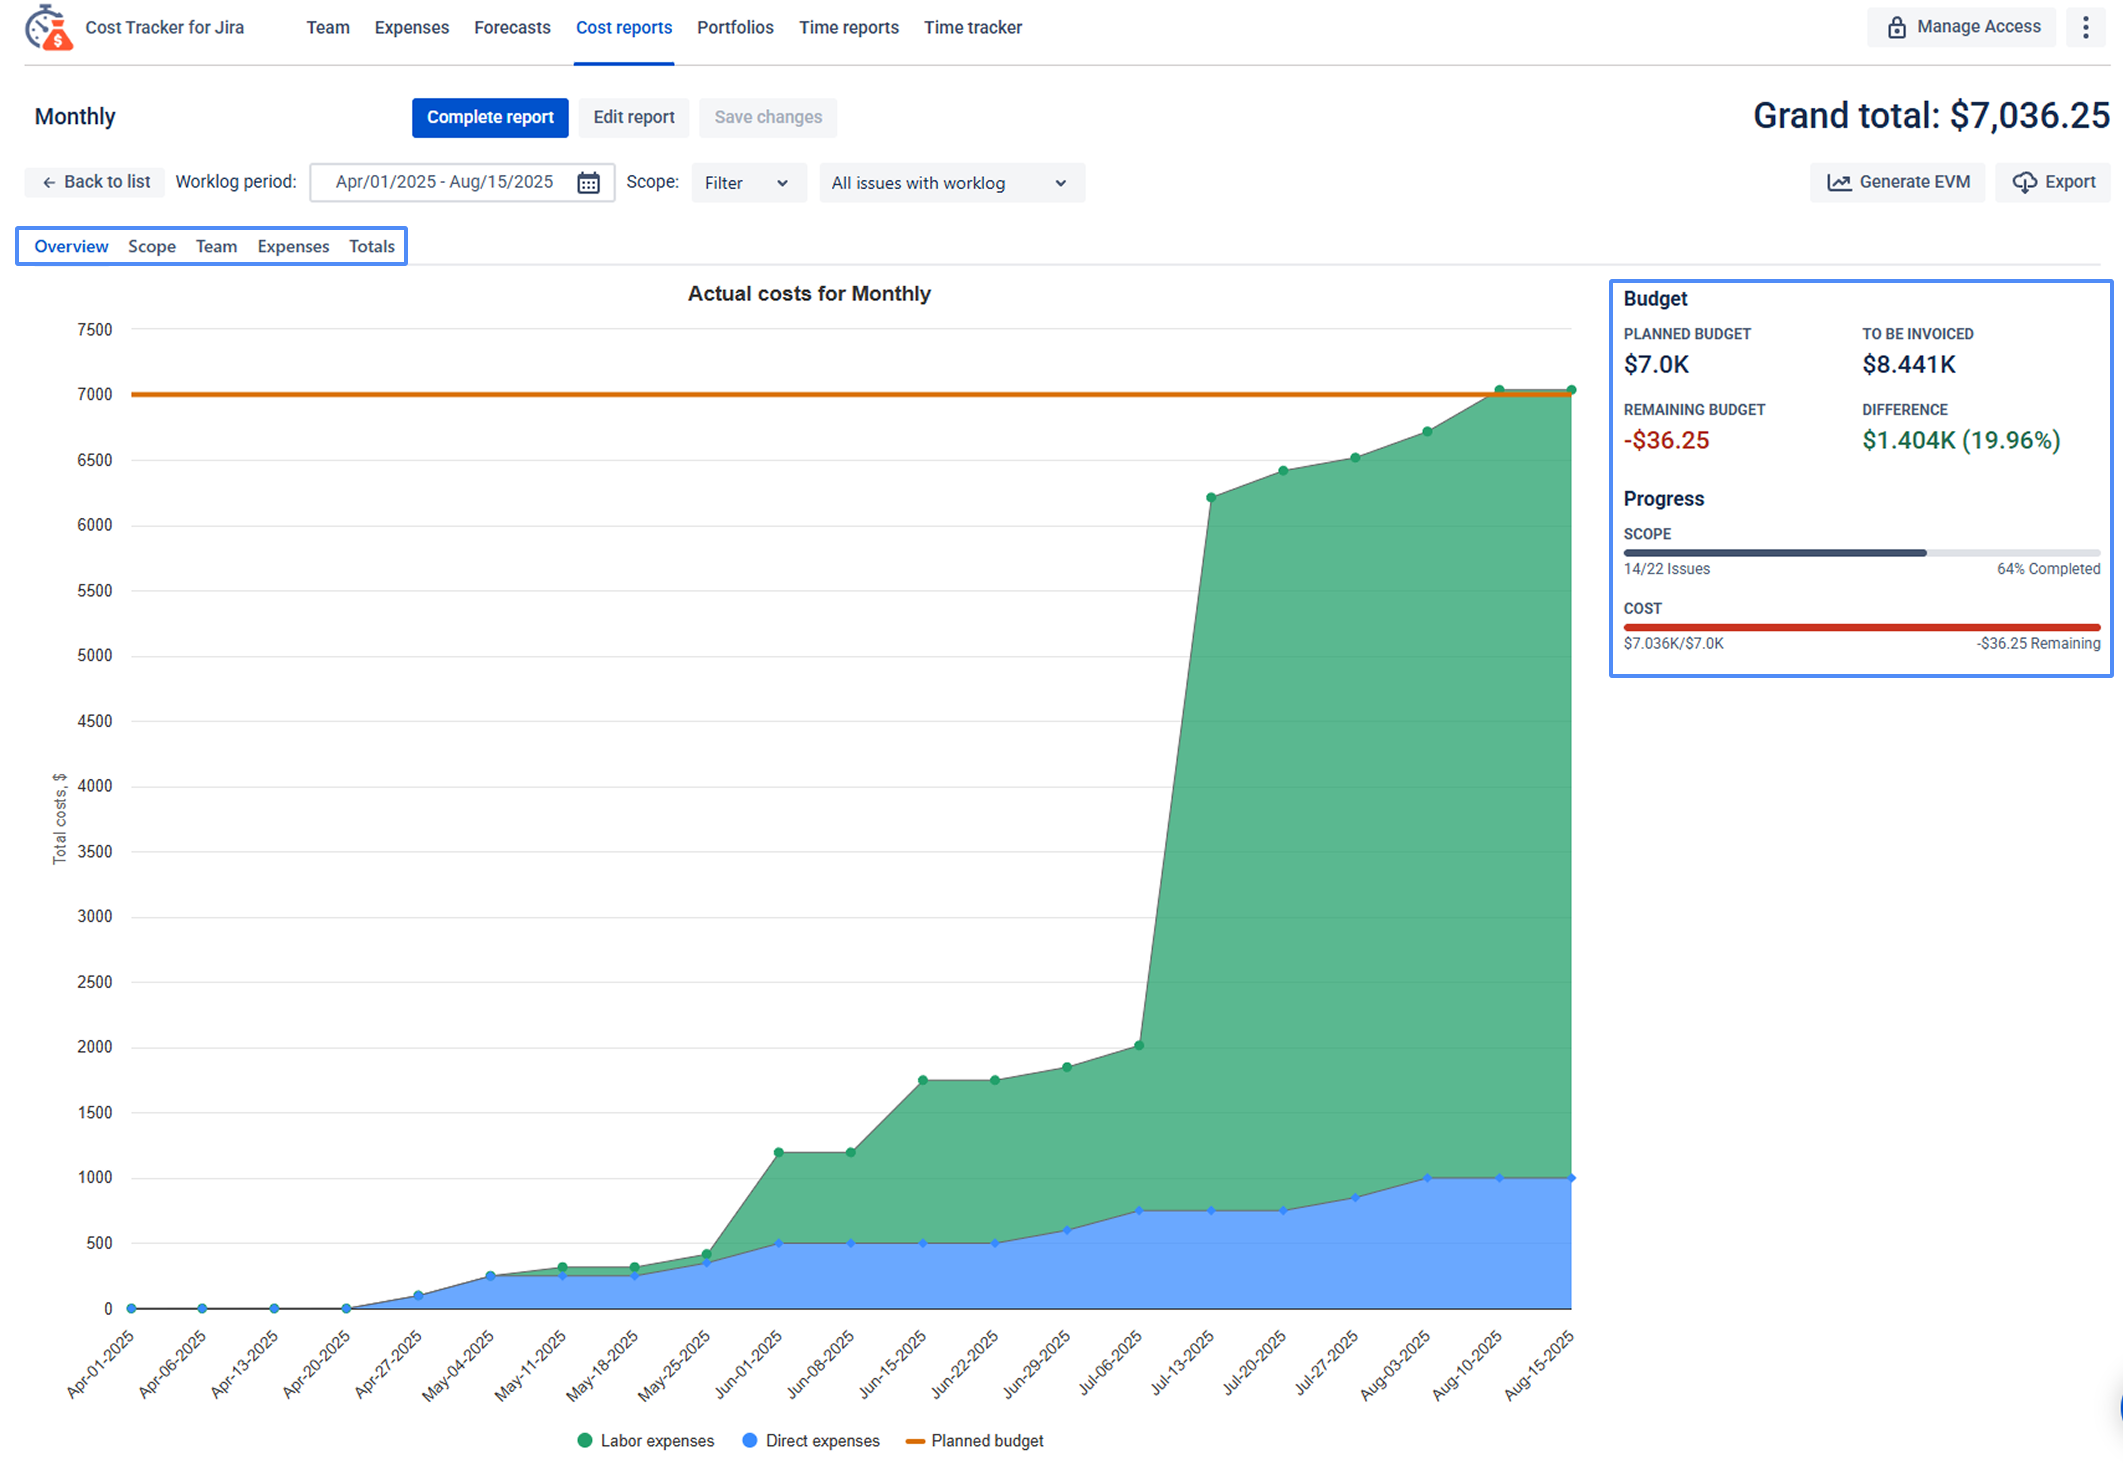Open the calendar date picker icon
Screen dimensions: 2123x1475
pos(588,183)
